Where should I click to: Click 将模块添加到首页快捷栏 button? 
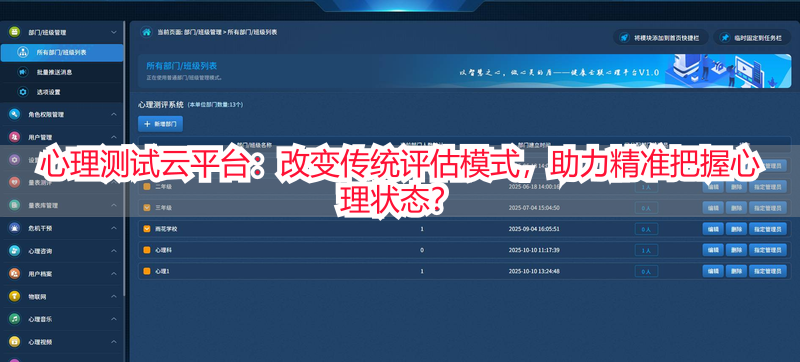coord(660,37)
